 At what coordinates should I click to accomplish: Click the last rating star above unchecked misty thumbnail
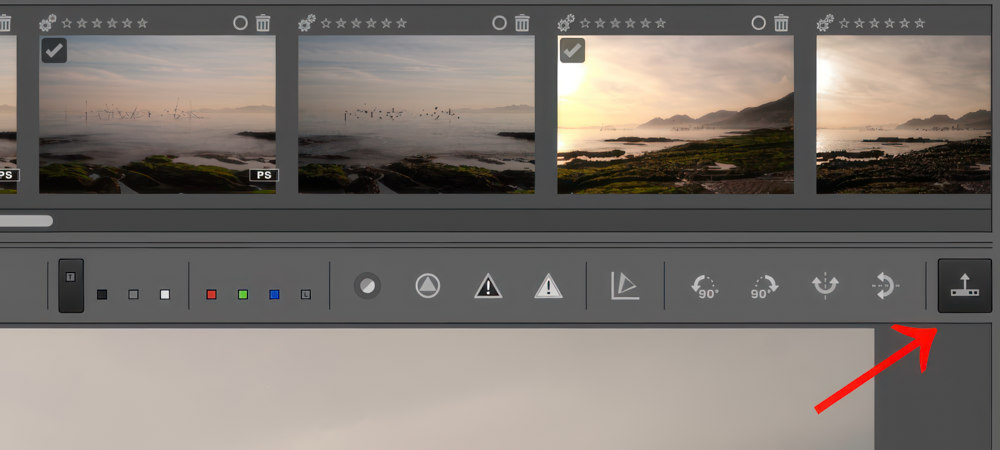click(401, 23)
